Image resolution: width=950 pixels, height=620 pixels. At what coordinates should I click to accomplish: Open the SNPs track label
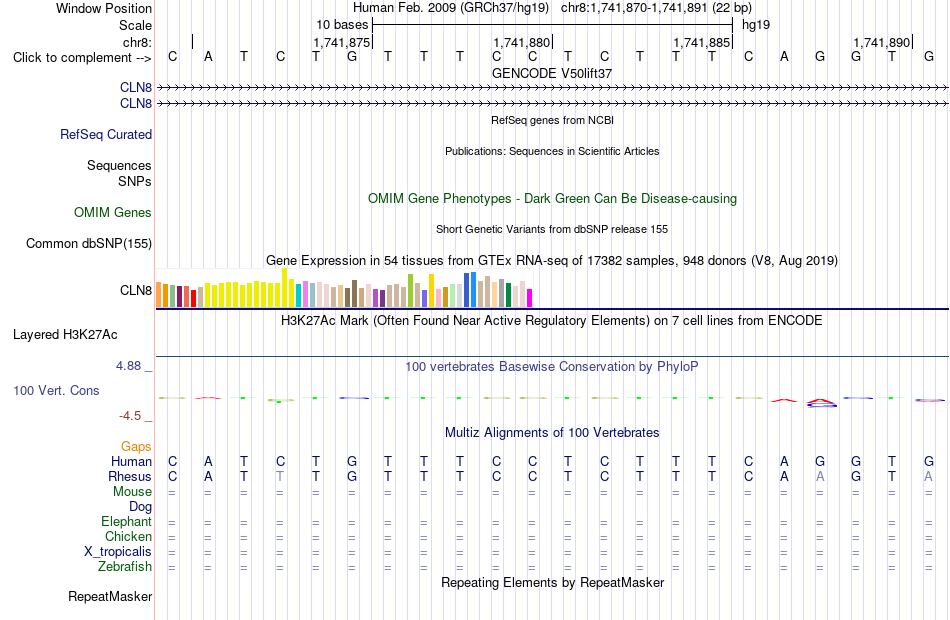tap(135, 181)
